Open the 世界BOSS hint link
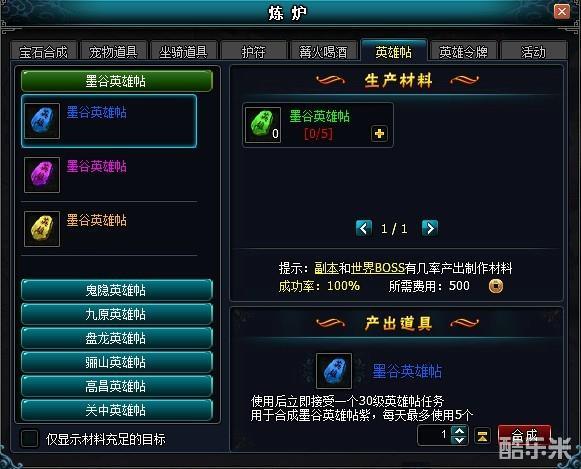This screenshot has height=469, width=581. pos(377,268)
